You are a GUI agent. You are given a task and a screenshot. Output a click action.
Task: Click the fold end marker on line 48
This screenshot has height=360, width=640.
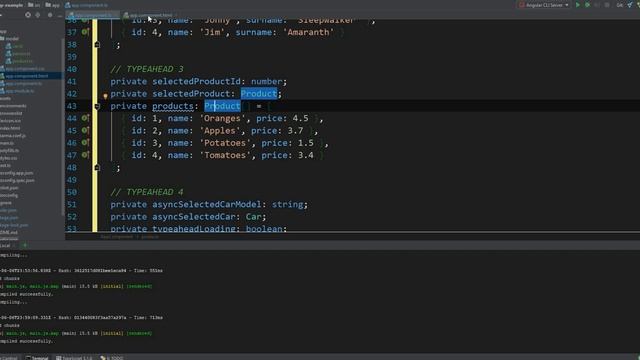[x=97, y=167]
